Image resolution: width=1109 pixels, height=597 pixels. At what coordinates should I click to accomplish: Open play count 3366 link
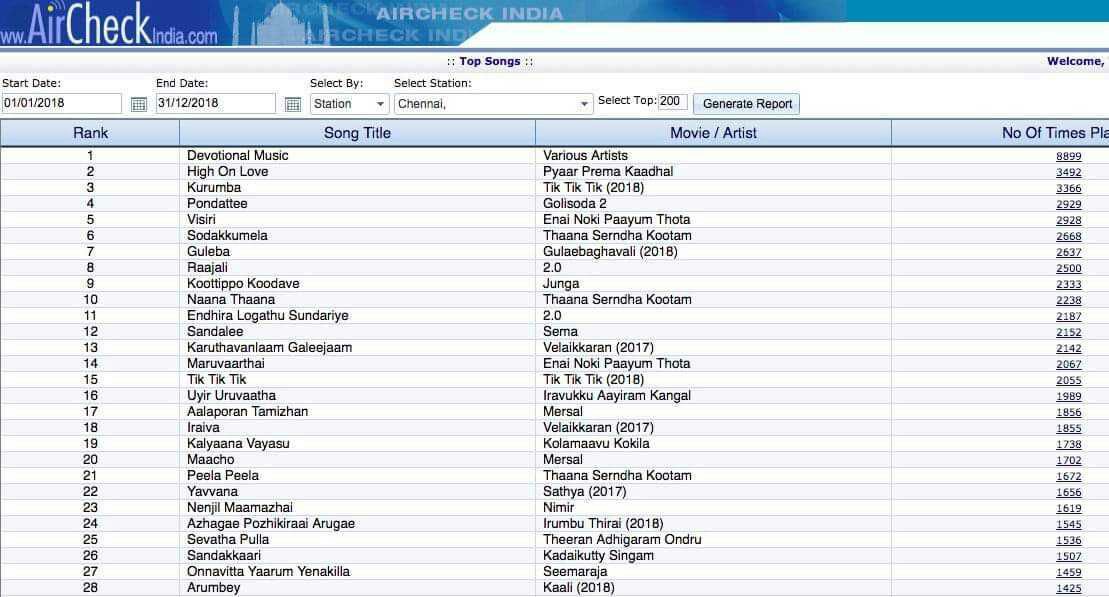[x=1069, y=189]
